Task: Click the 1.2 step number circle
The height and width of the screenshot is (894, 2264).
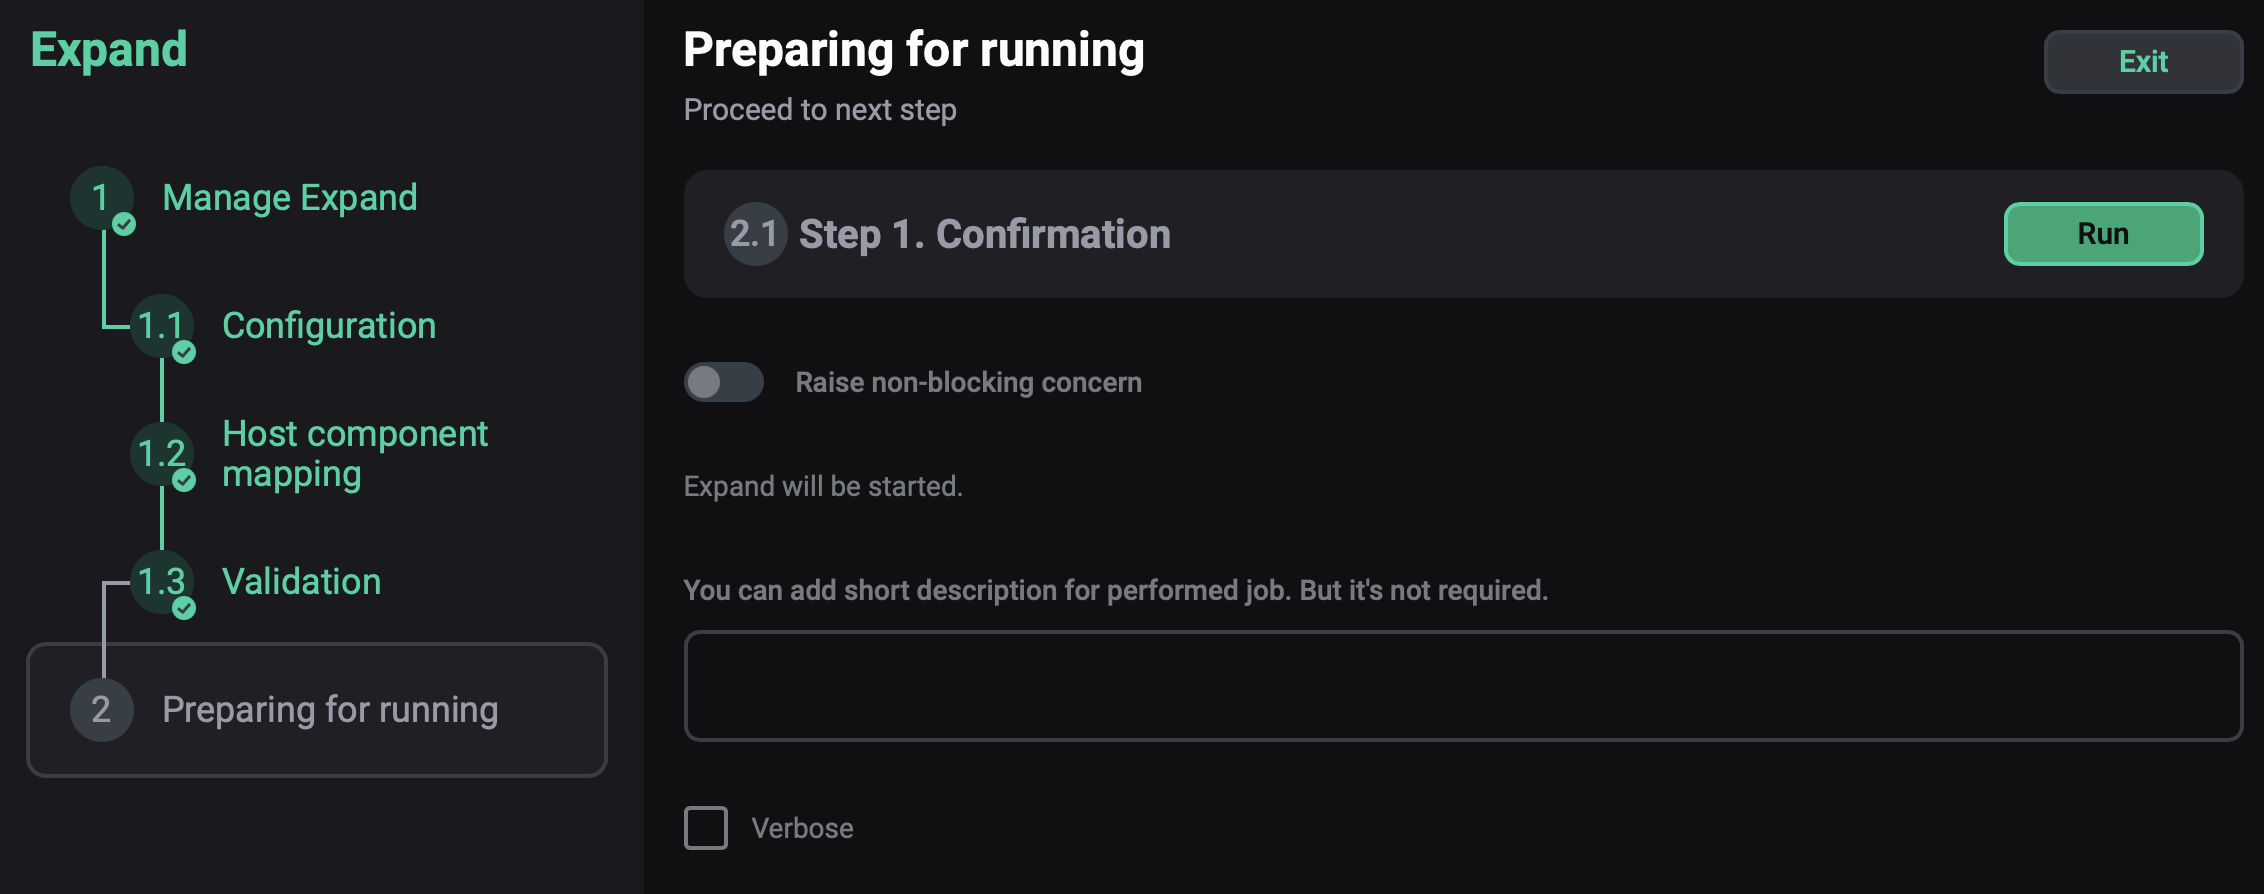Action: coord(161,453)
